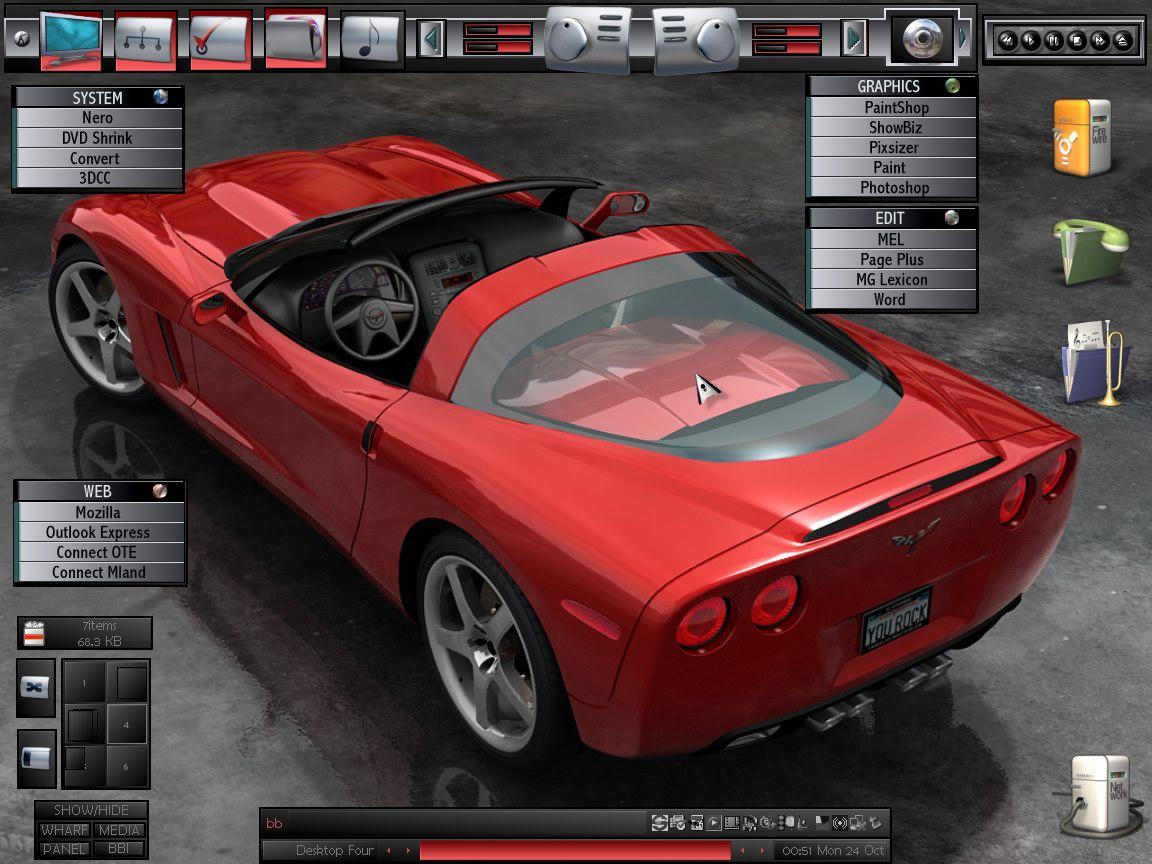The height and width of the screenshot is (864, 1152).
Task: Click the fast-forward media button
Action: pyautogui.click(x=1100, y=40)
